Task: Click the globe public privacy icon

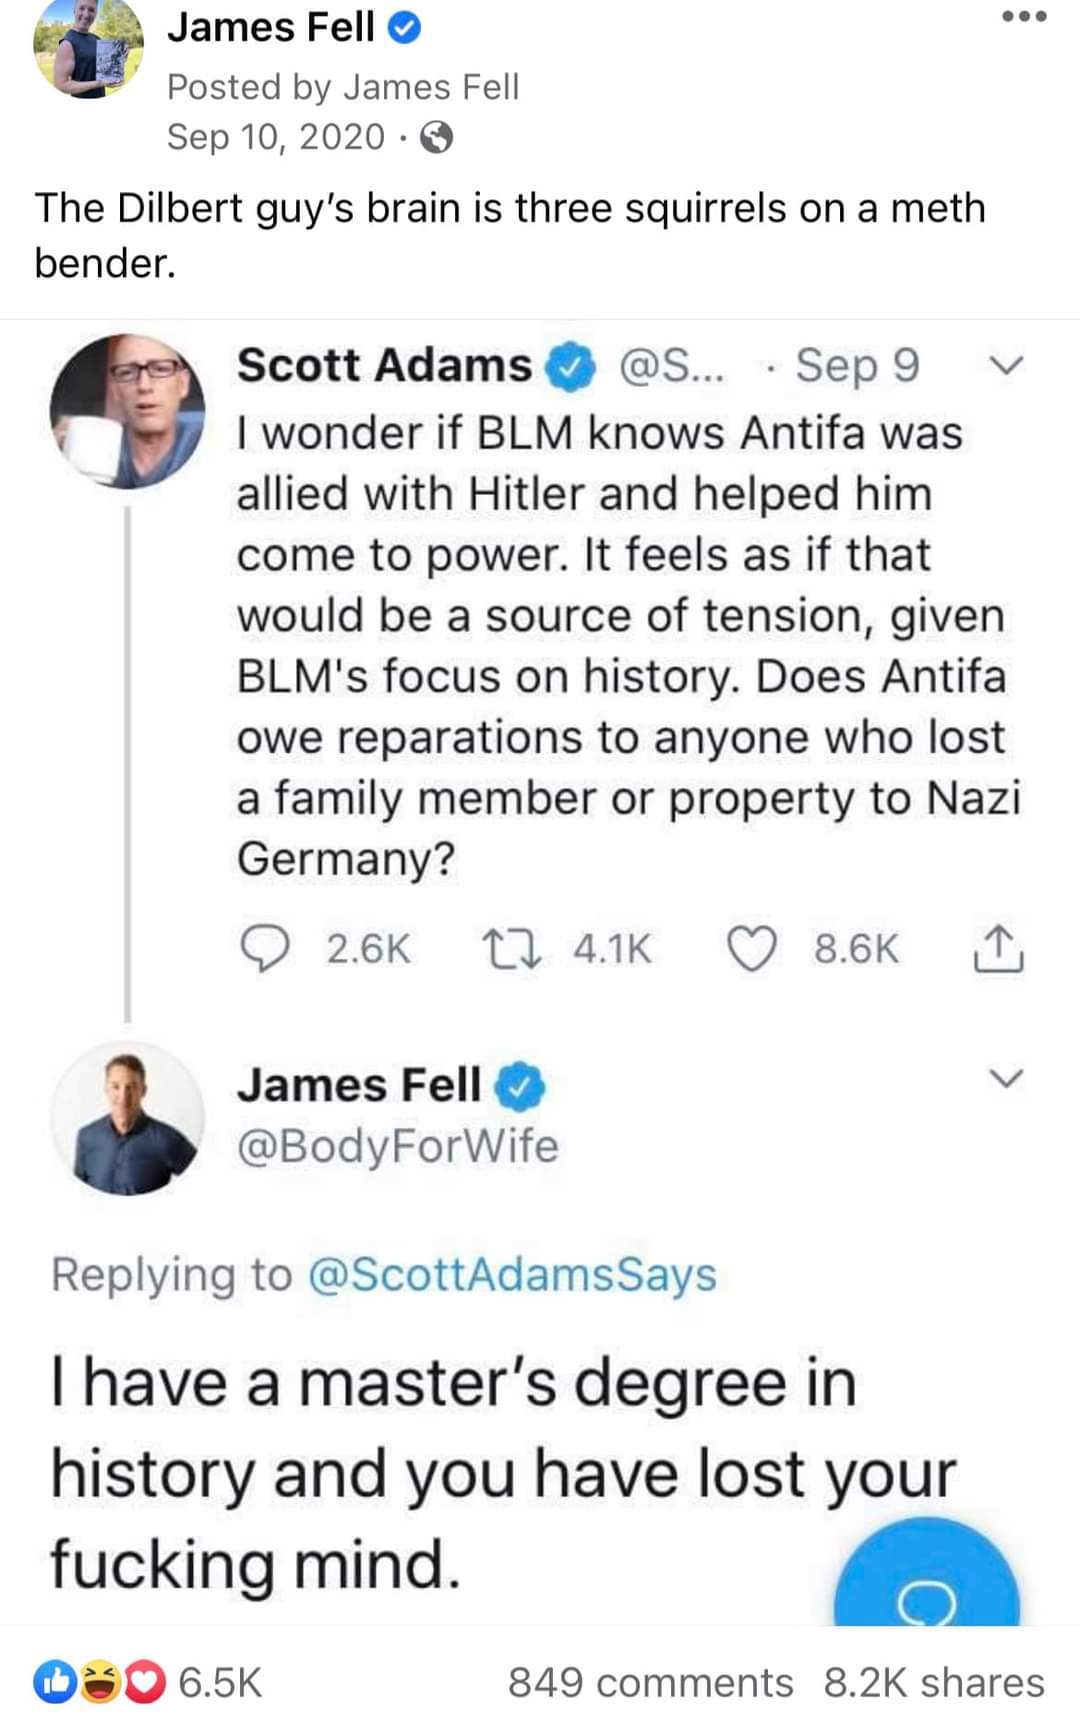Action: (436, 137)
